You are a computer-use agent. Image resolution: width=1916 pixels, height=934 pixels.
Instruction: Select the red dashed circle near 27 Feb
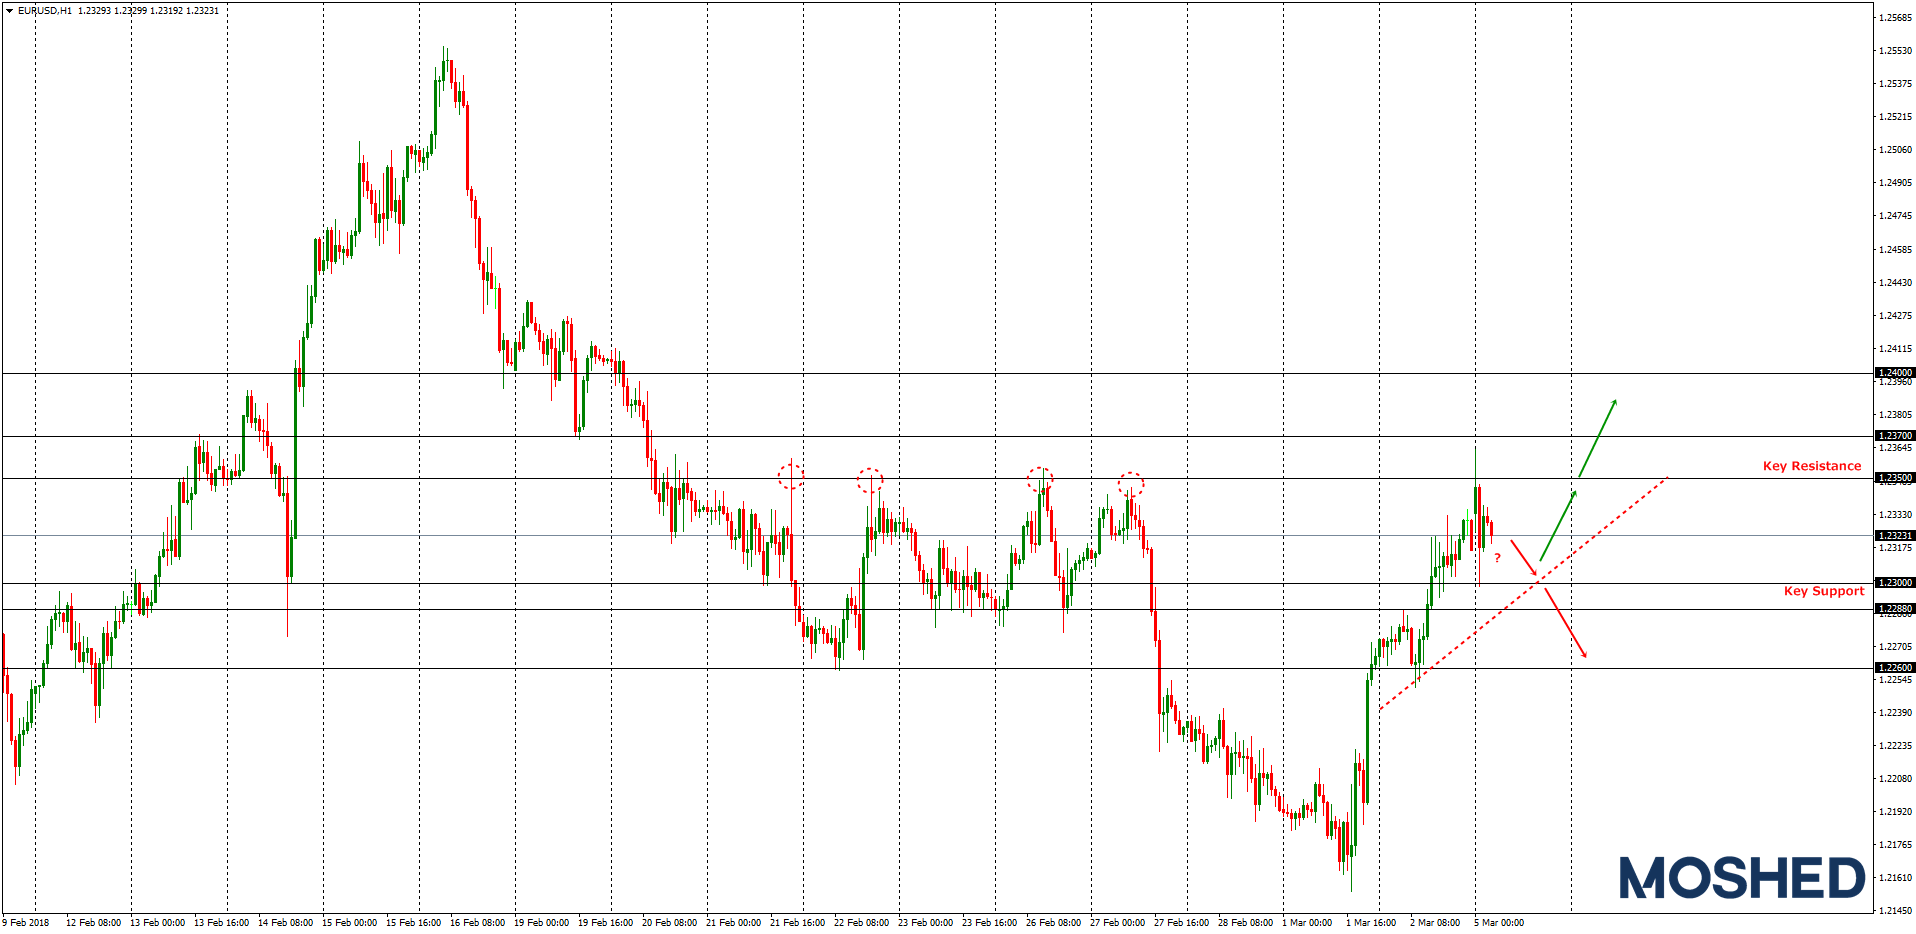(1130, 482)
